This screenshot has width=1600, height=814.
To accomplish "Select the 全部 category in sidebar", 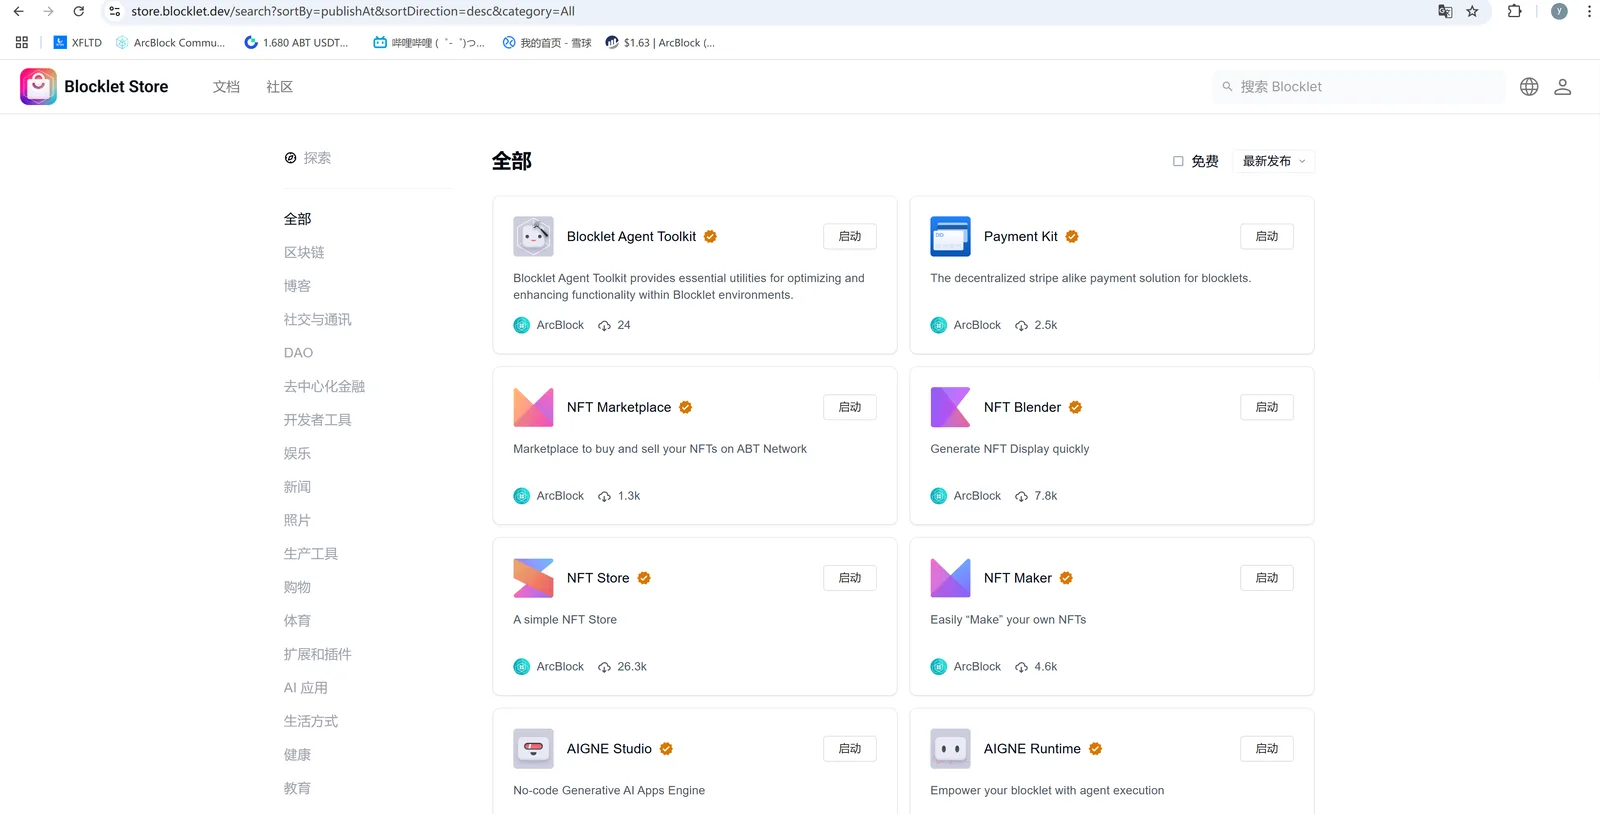I will point(298,219).
